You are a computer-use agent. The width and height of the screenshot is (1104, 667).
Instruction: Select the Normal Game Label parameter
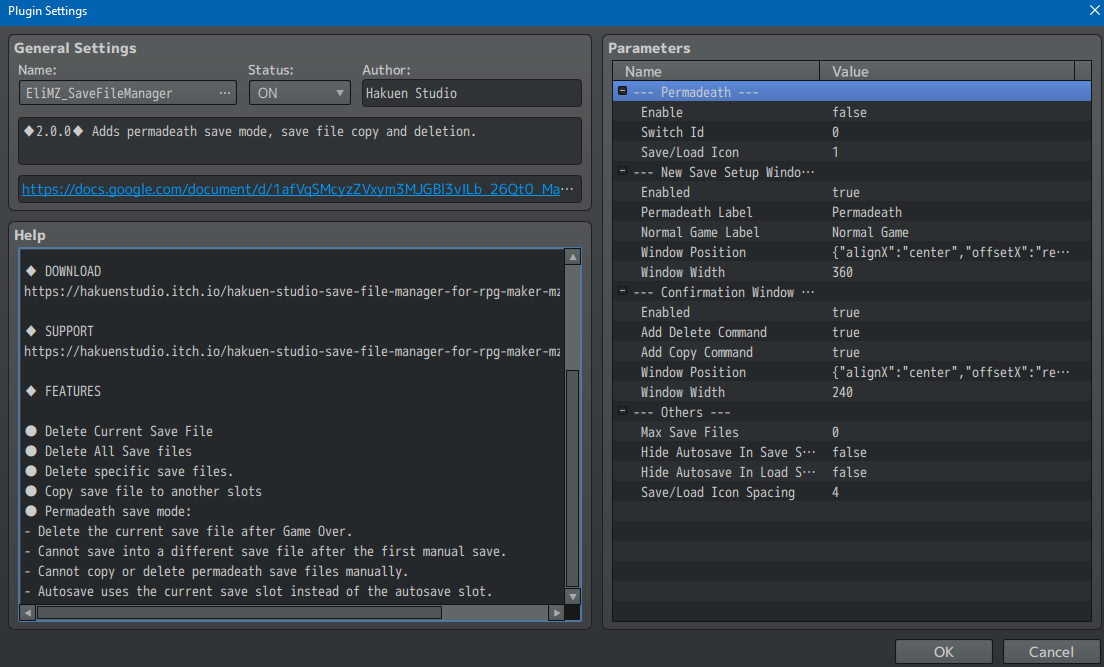click(852, 232)
